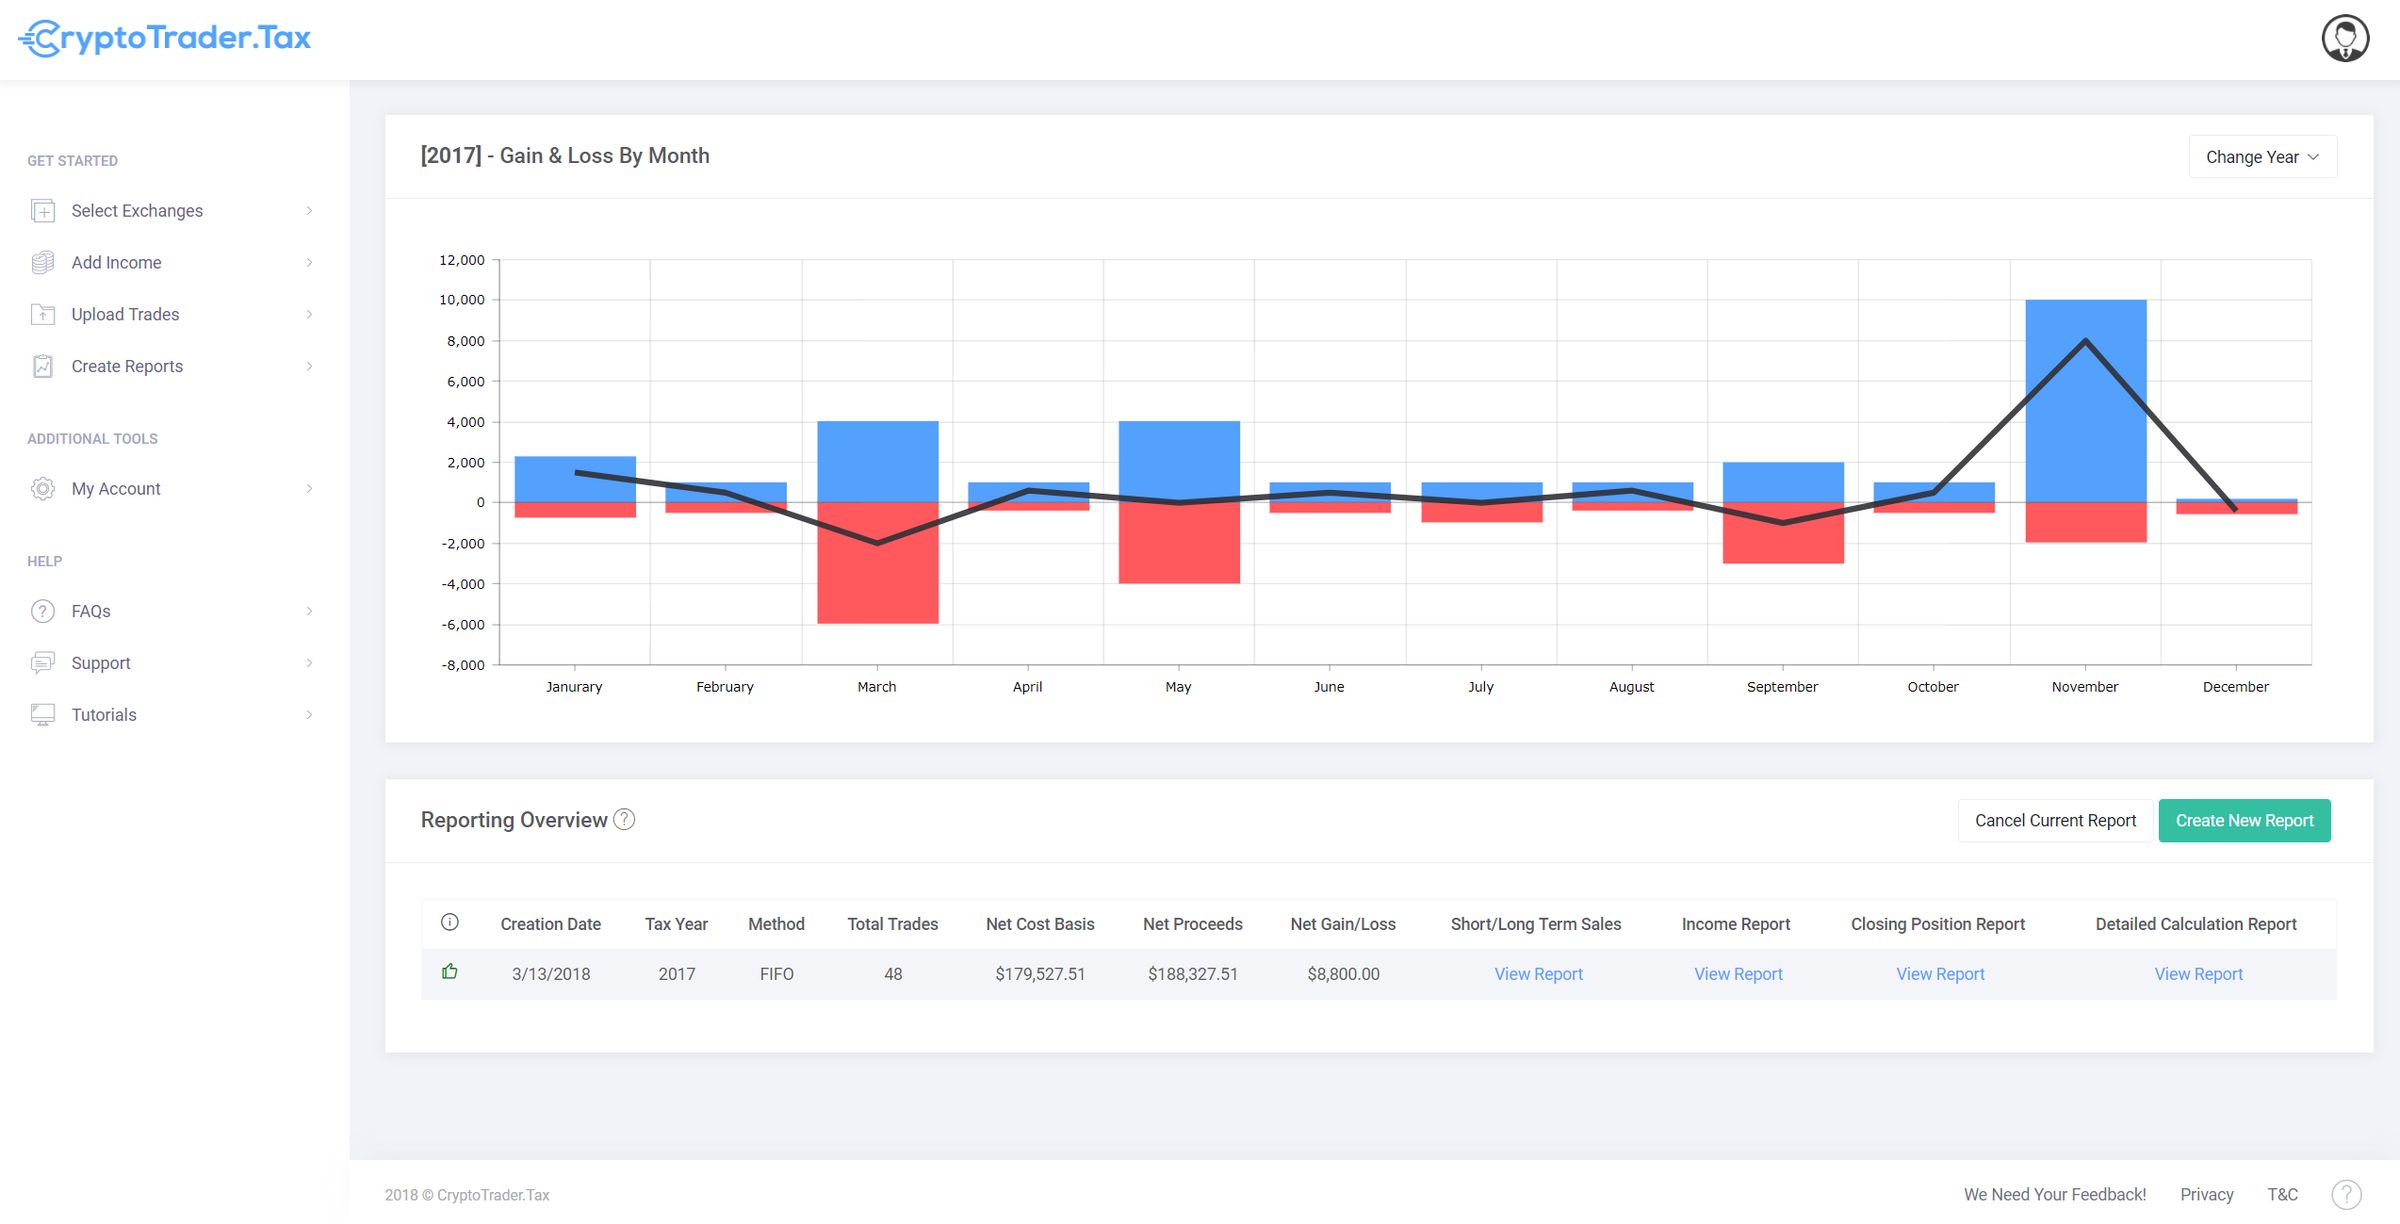Open My Account via the gear icon
This screenshot has height=1224, width=2400.
pos(43,488)
